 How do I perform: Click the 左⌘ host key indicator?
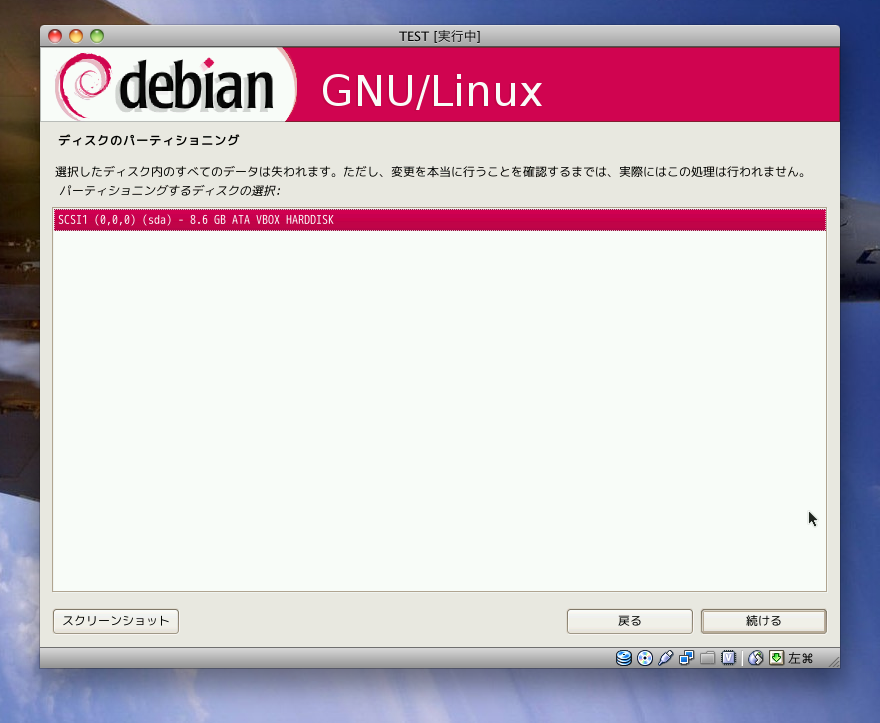point(801,658)
